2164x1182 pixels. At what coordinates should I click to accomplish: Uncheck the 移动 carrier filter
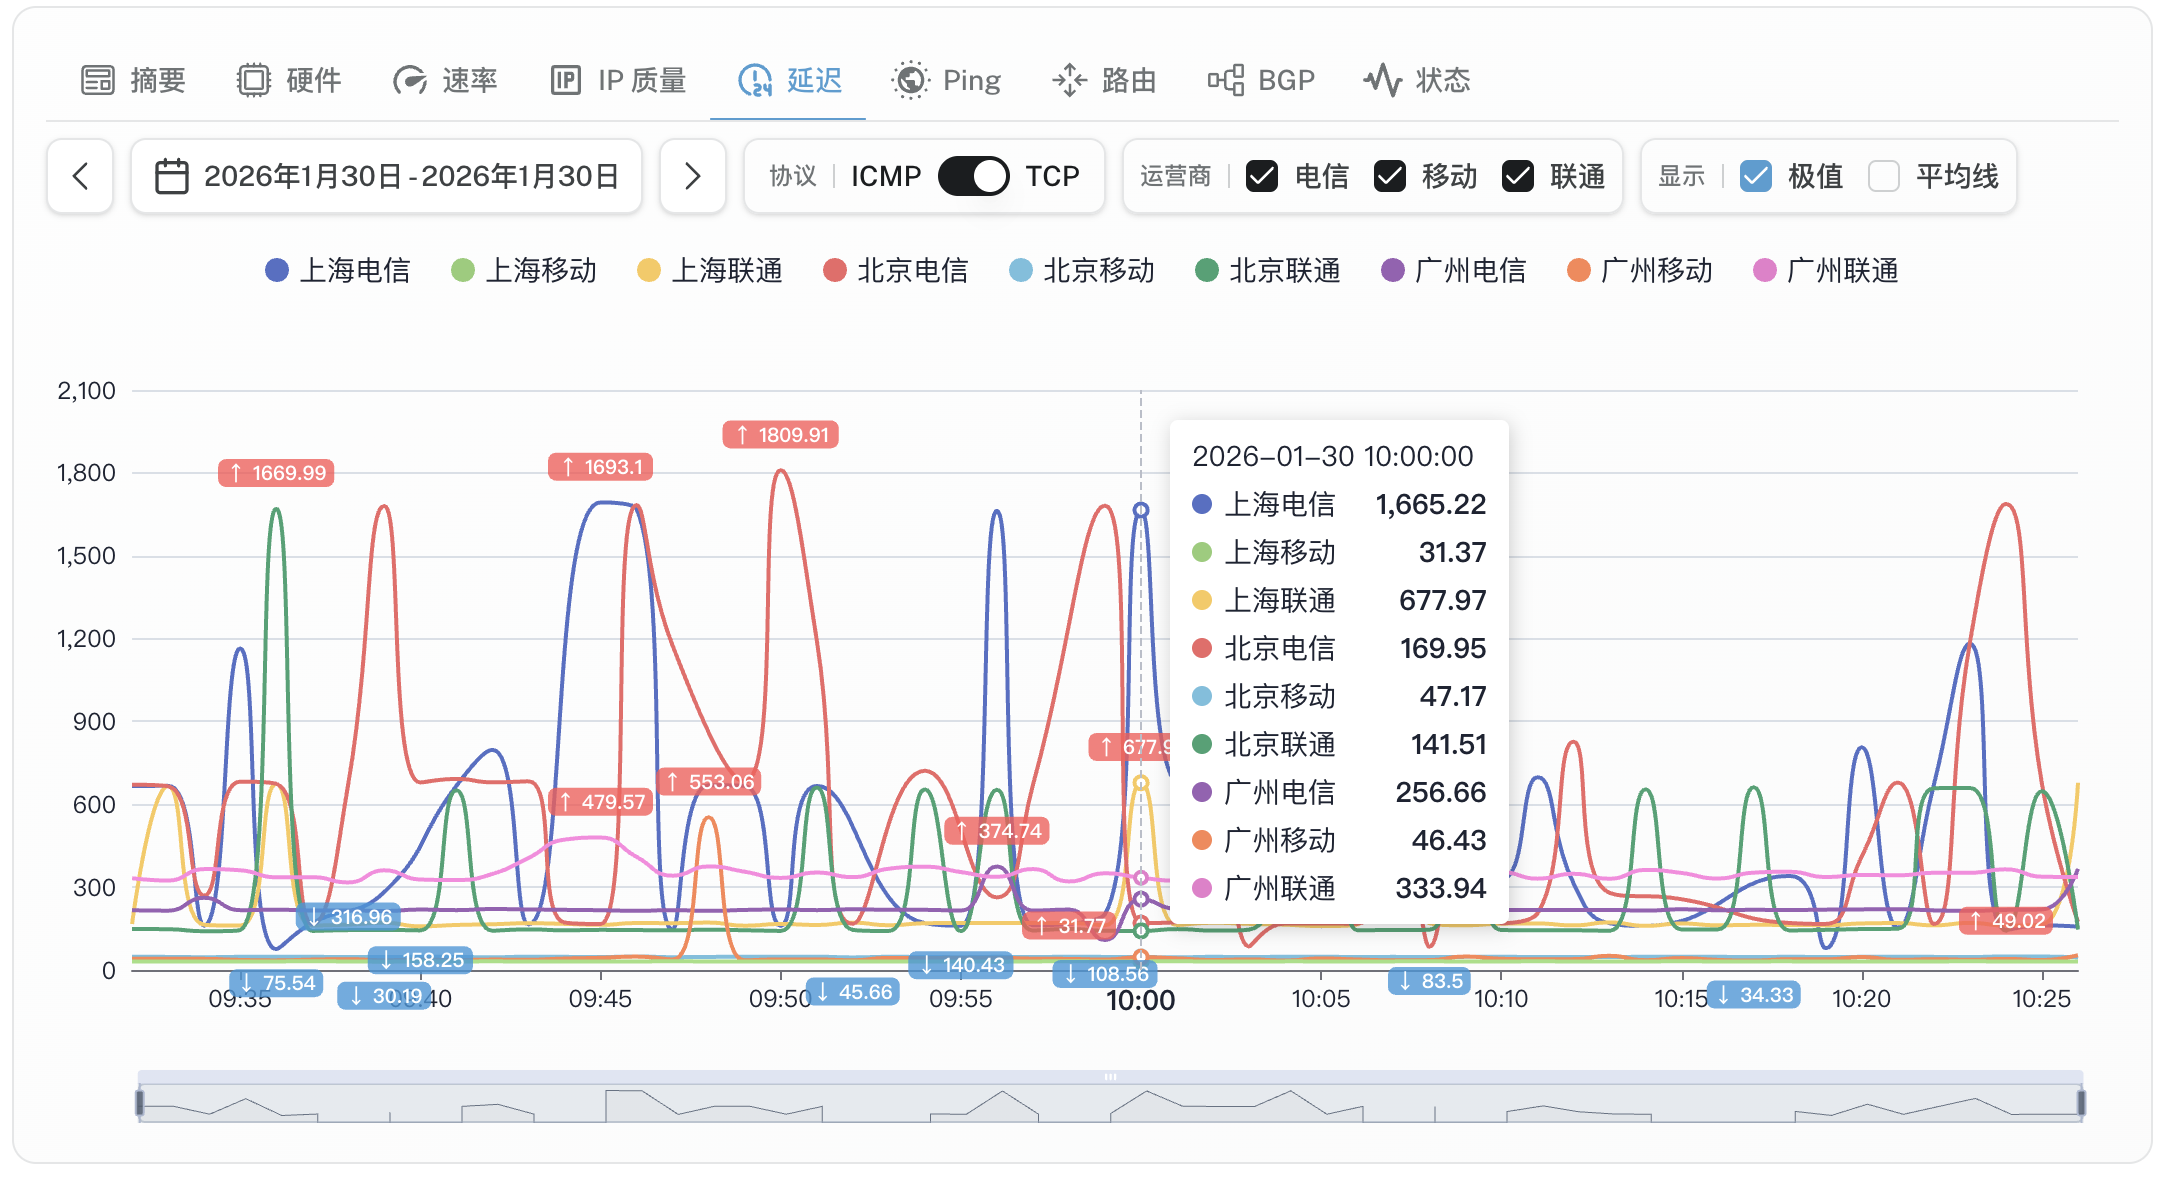(x=1391, y=176)
